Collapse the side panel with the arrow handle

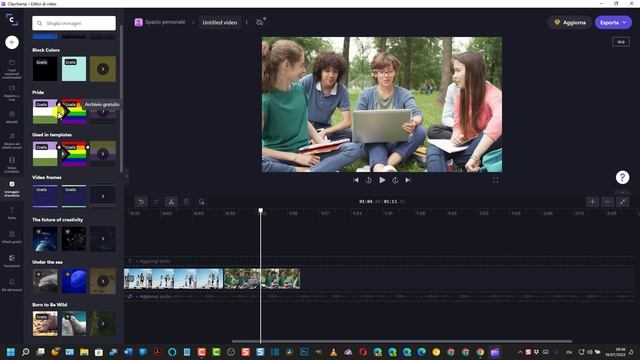click(126, 176)
